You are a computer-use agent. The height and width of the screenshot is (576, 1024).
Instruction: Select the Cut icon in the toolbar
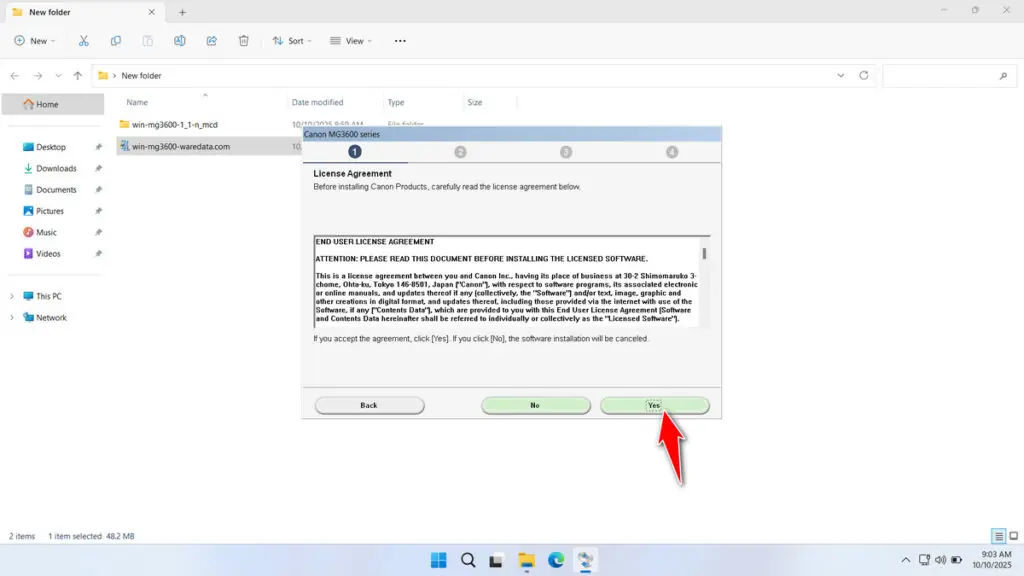click(84, 40)
